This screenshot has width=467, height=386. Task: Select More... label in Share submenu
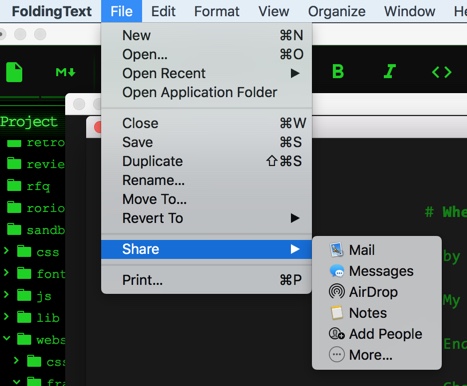(371, 355)
